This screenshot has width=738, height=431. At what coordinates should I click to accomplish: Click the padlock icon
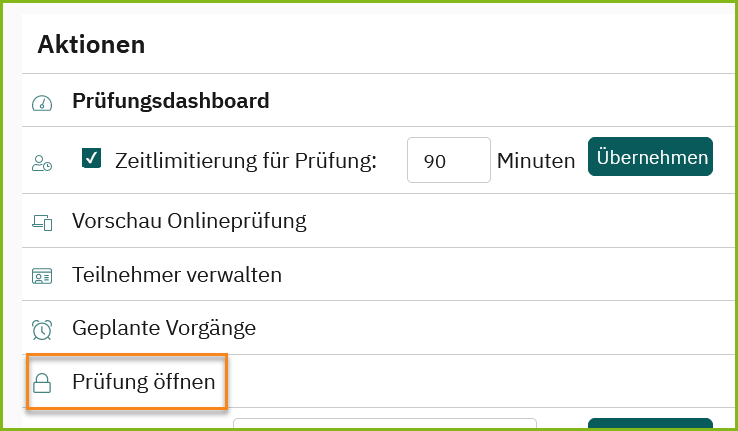(42, 383)
